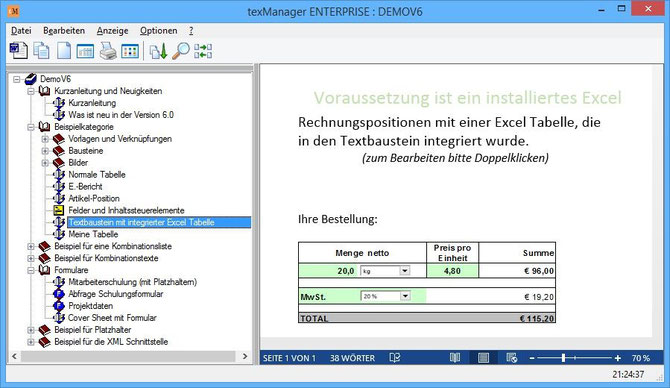Click the proofing book icon in status bar
Image resolution: width=670 pixels, height=388 pixels.
pyautogui.click(x=395, y=358)
